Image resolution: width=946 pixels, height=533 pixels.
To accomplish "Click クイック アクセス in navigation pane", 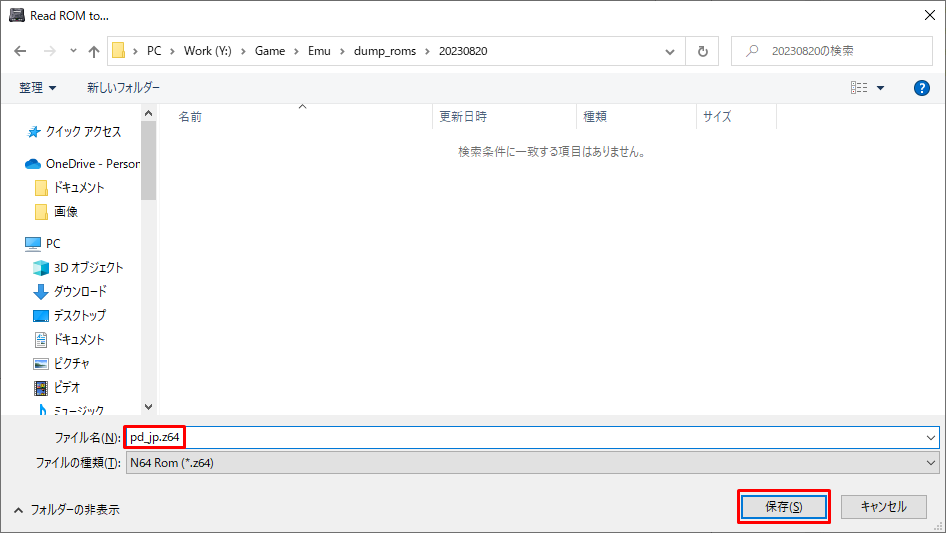I will coord(83,132).
